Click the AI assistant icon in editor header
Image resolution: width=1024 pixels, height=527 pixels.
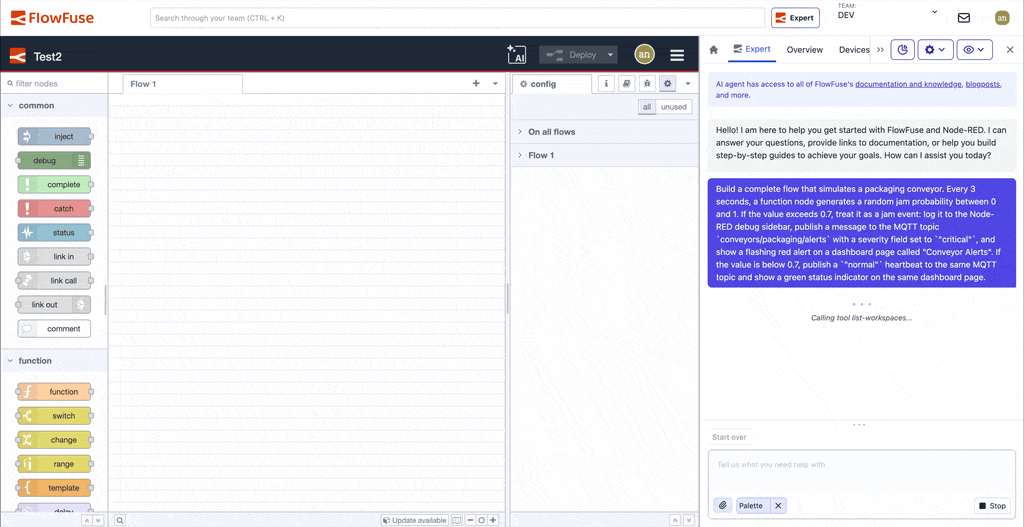(517, 55)
